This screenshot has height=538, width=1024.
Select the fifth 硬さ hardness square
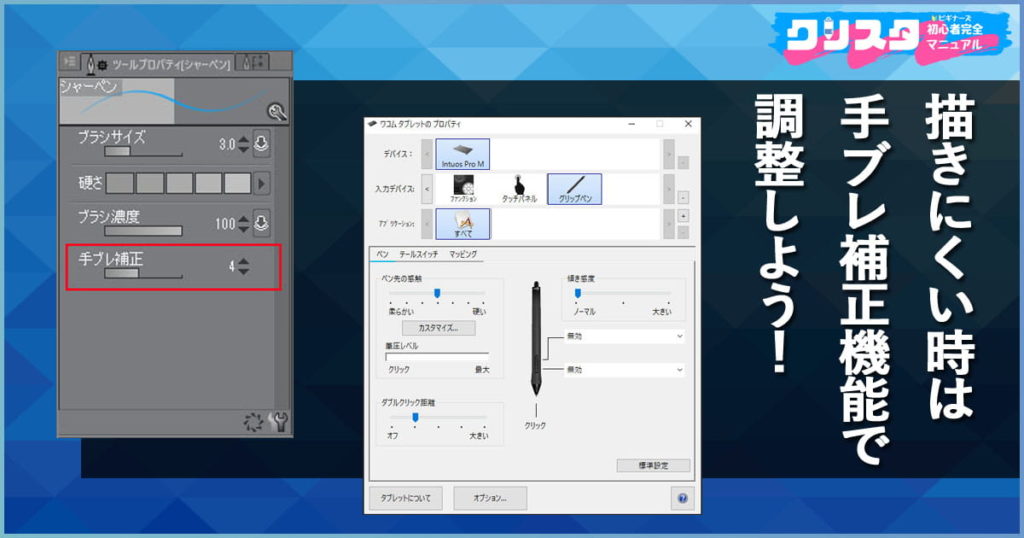point(238,183)
